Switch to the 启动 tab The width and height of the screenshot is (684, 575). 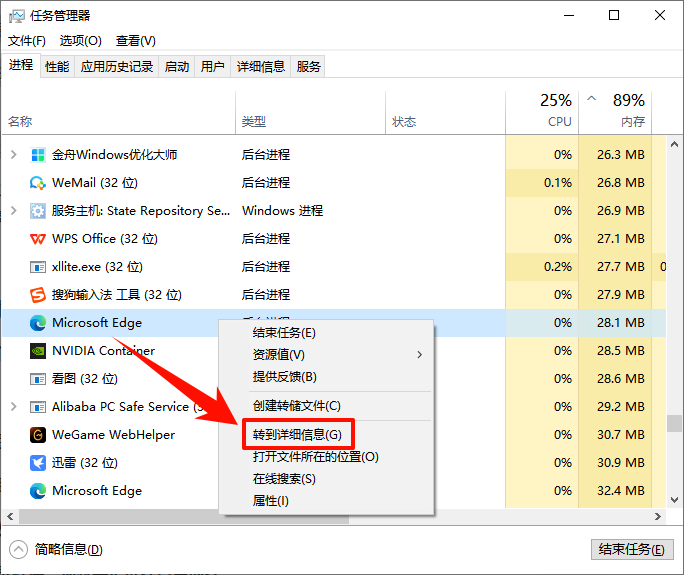(x=177, y=67)
